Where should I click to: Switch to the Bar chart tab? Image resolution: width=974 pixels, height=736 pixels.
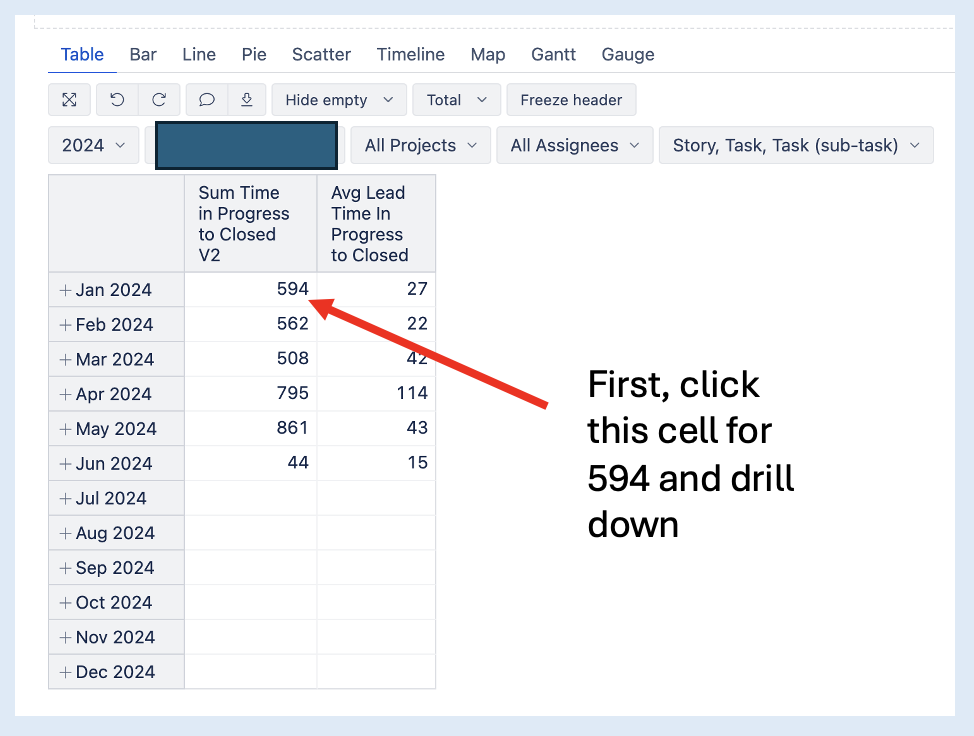pyautogui.click(x=143, y=55)
